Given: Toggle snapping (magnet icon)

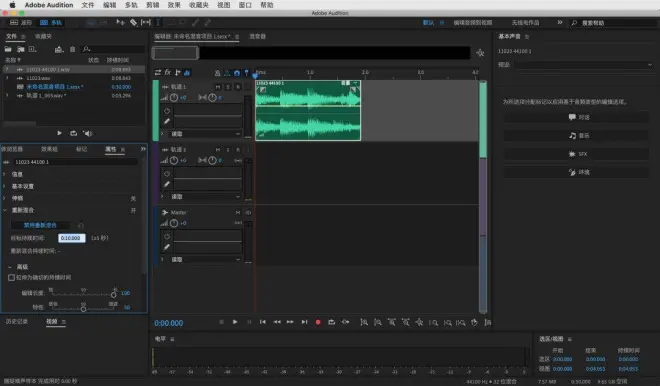Looking at the screenshot, I should click(237, 73).
